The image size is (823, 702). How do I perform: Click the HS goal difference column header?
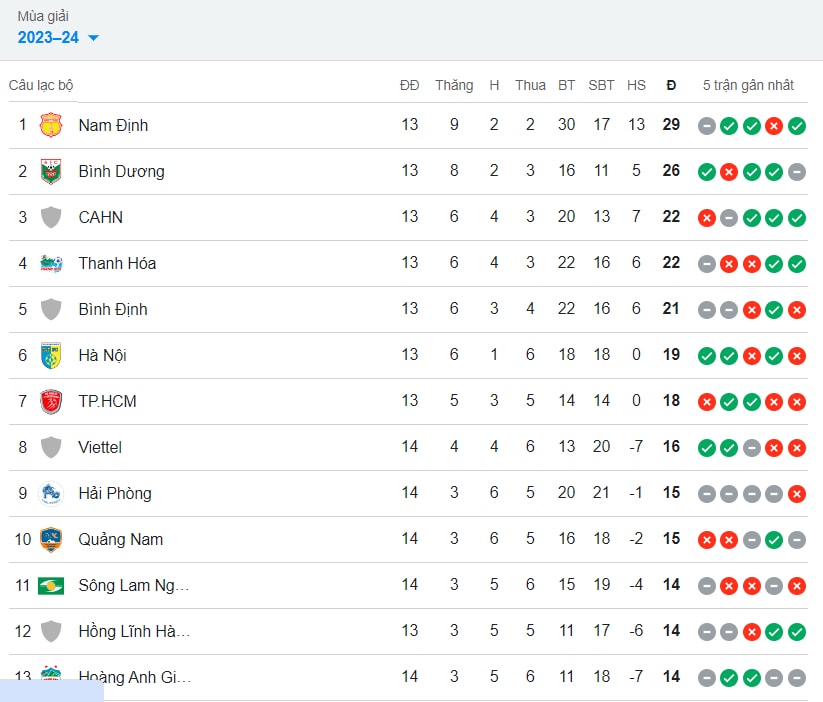(636, 85)
